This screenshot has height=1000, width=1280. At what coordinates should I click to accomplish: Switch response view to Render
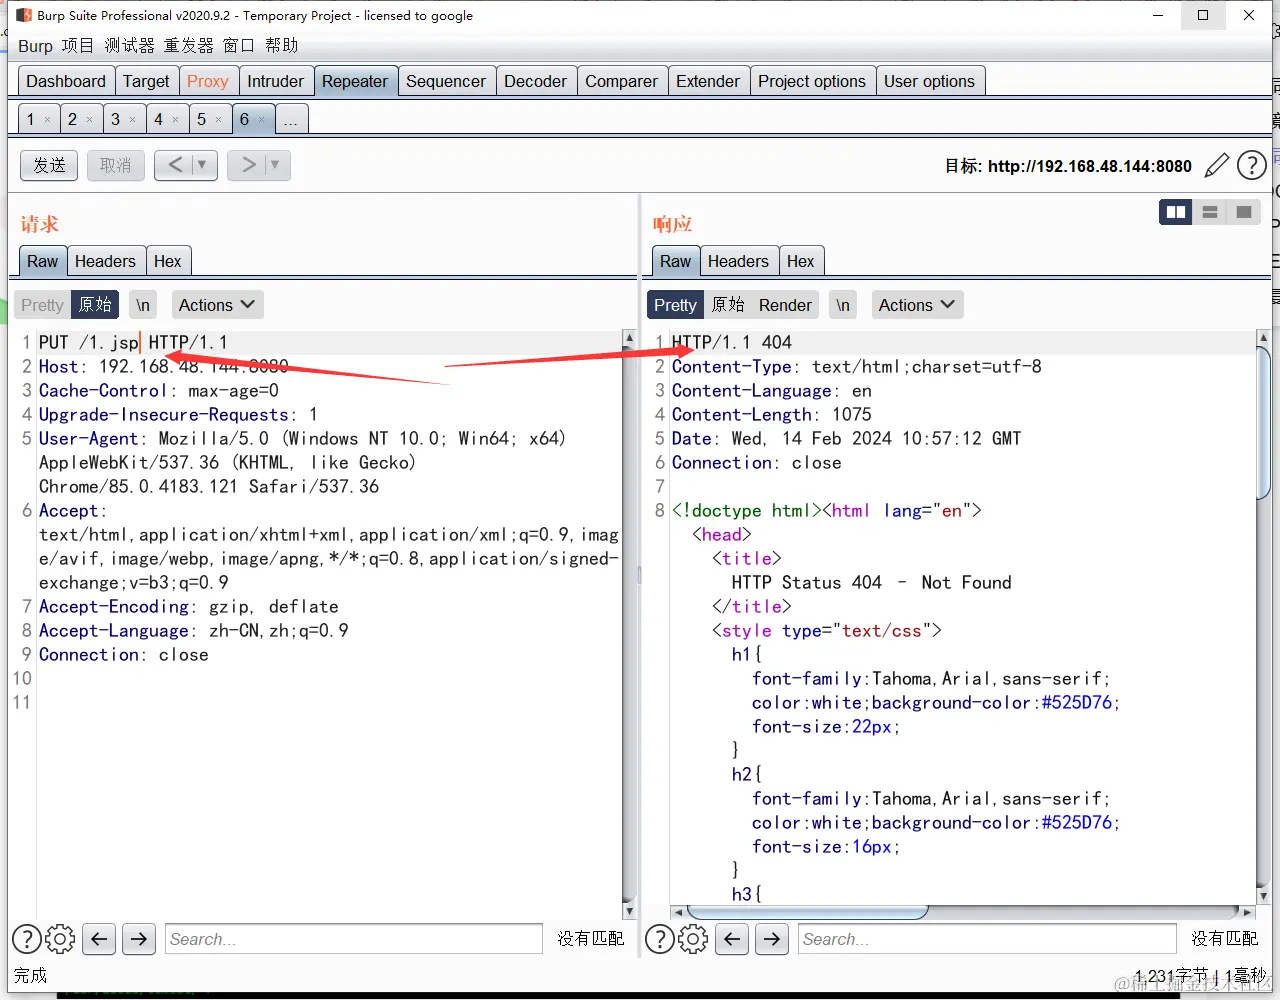785,305
